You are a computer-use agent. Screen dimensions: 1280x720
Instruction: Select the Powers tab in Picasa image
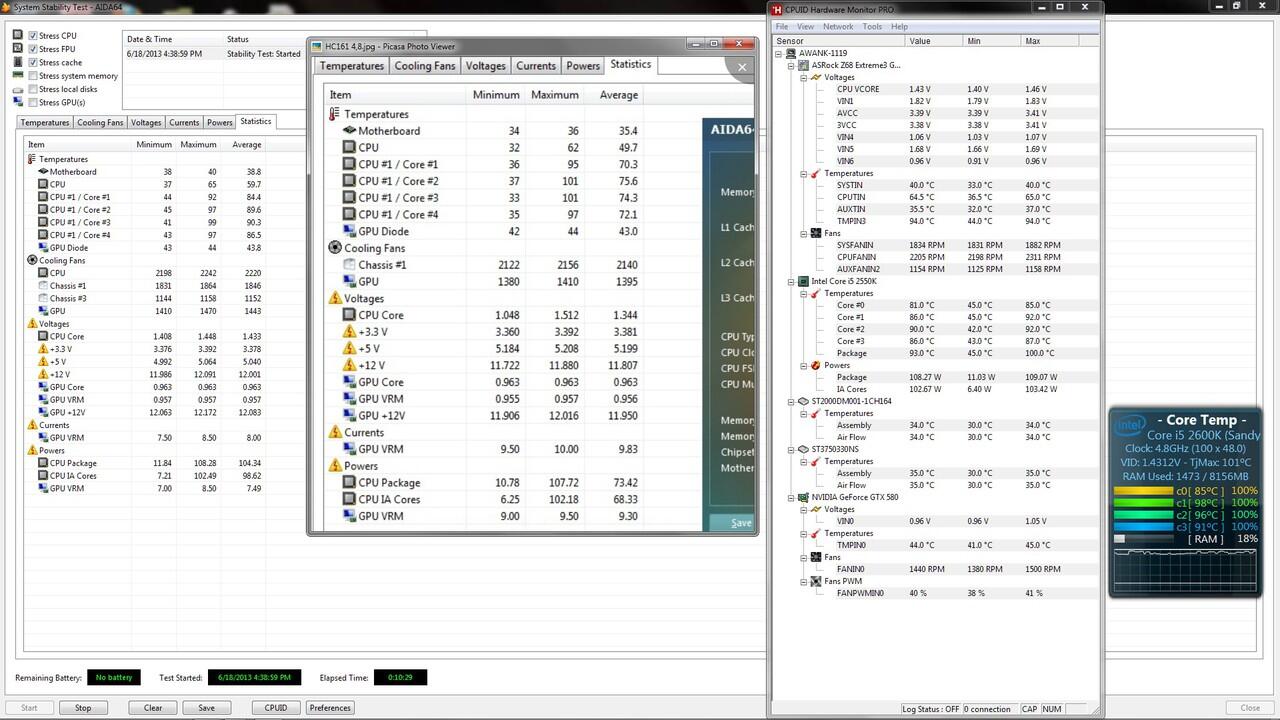click(583, 66)
